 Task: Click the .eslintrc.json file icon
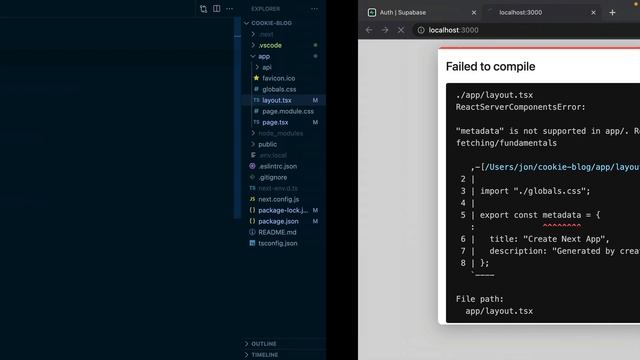coord(252,166)
